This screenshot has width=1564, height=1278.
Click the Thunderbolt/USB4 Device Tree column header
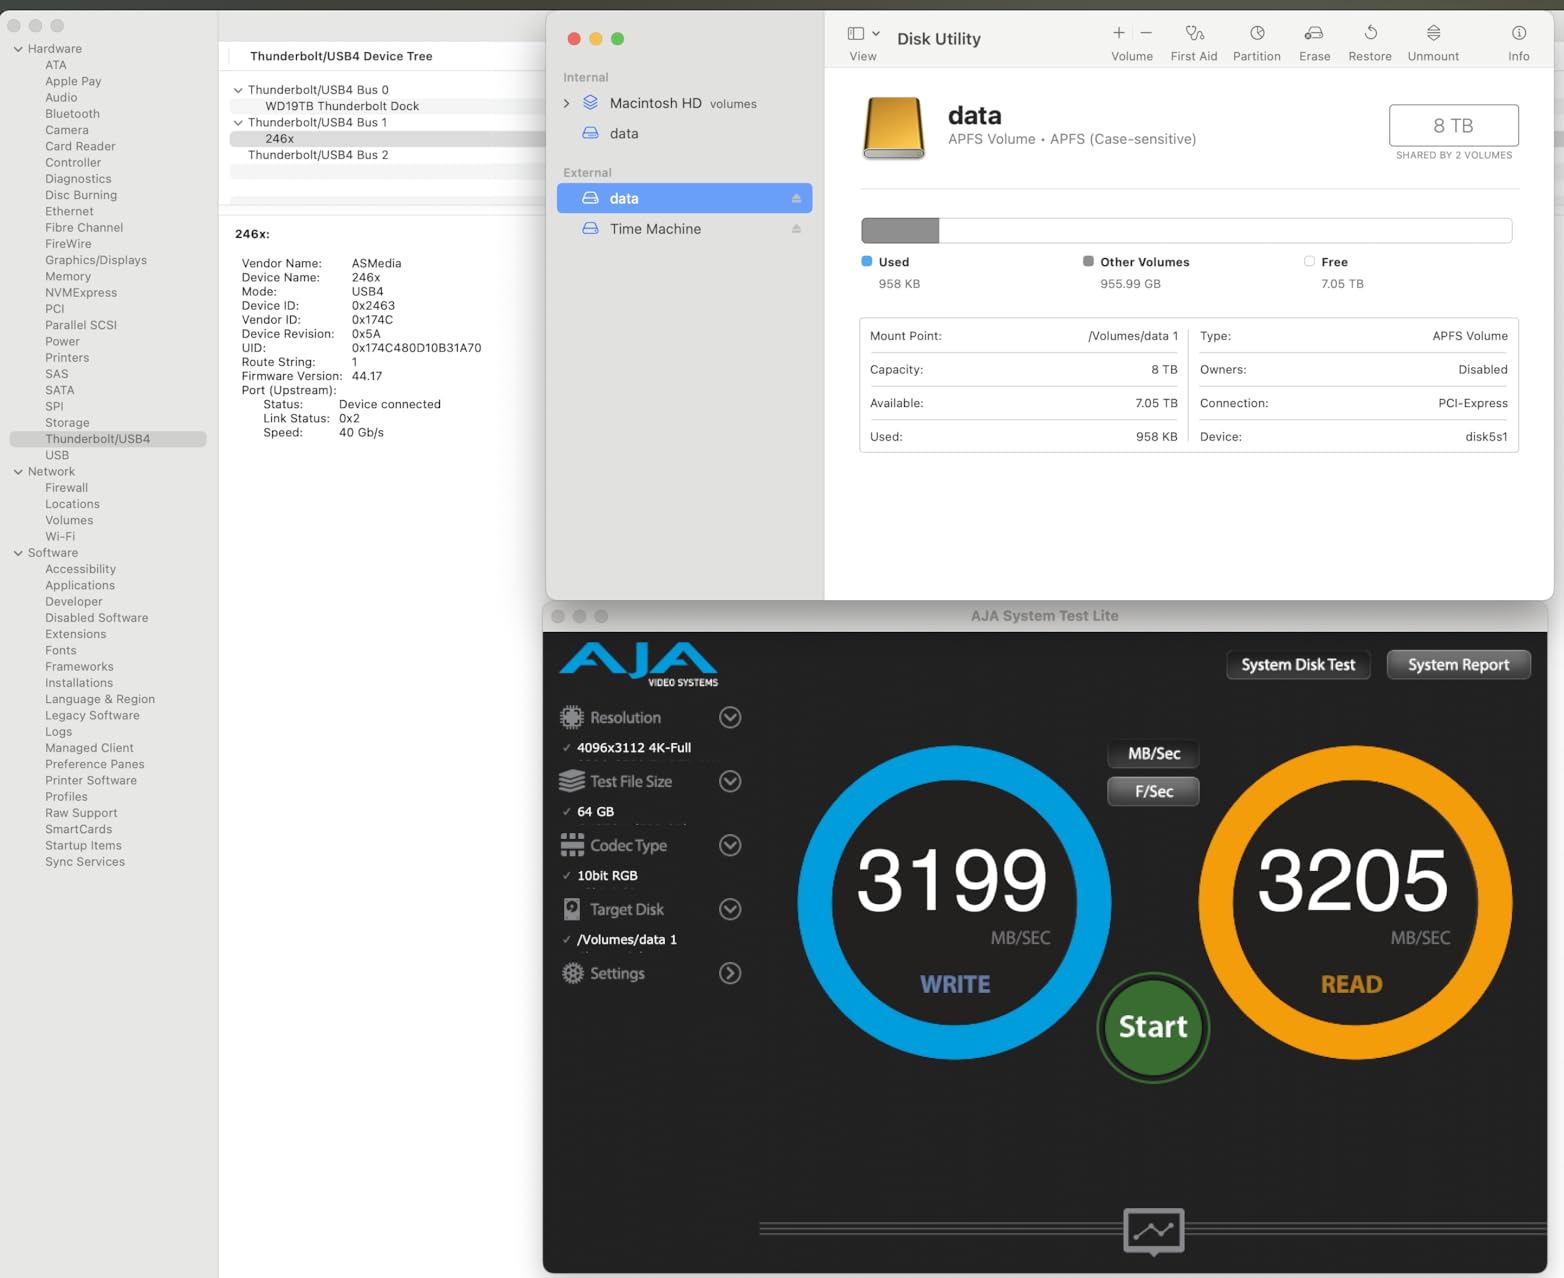341,56
